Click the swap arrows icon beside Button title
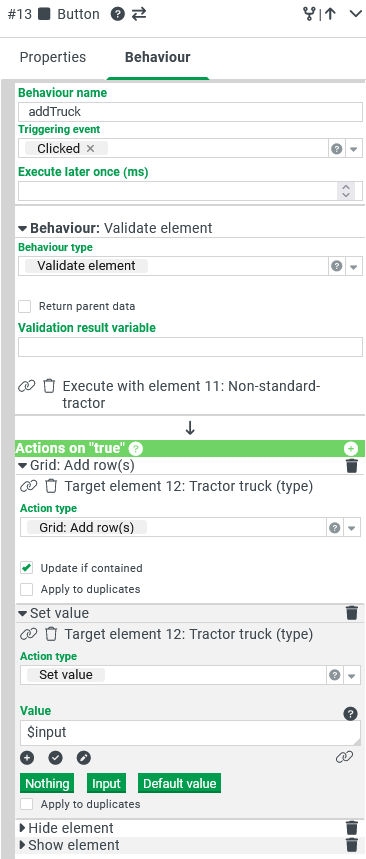The height and width of the screenshot is (859, 366). [x=139, y=14]
